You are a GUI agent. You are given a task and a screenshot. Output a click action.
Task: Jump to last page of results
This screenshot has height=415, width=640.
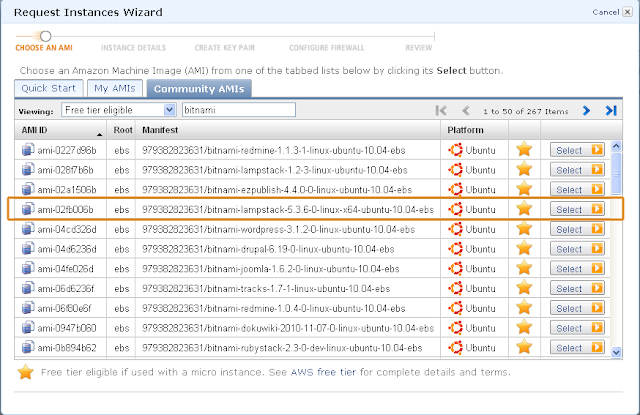(x=611, y=111)
